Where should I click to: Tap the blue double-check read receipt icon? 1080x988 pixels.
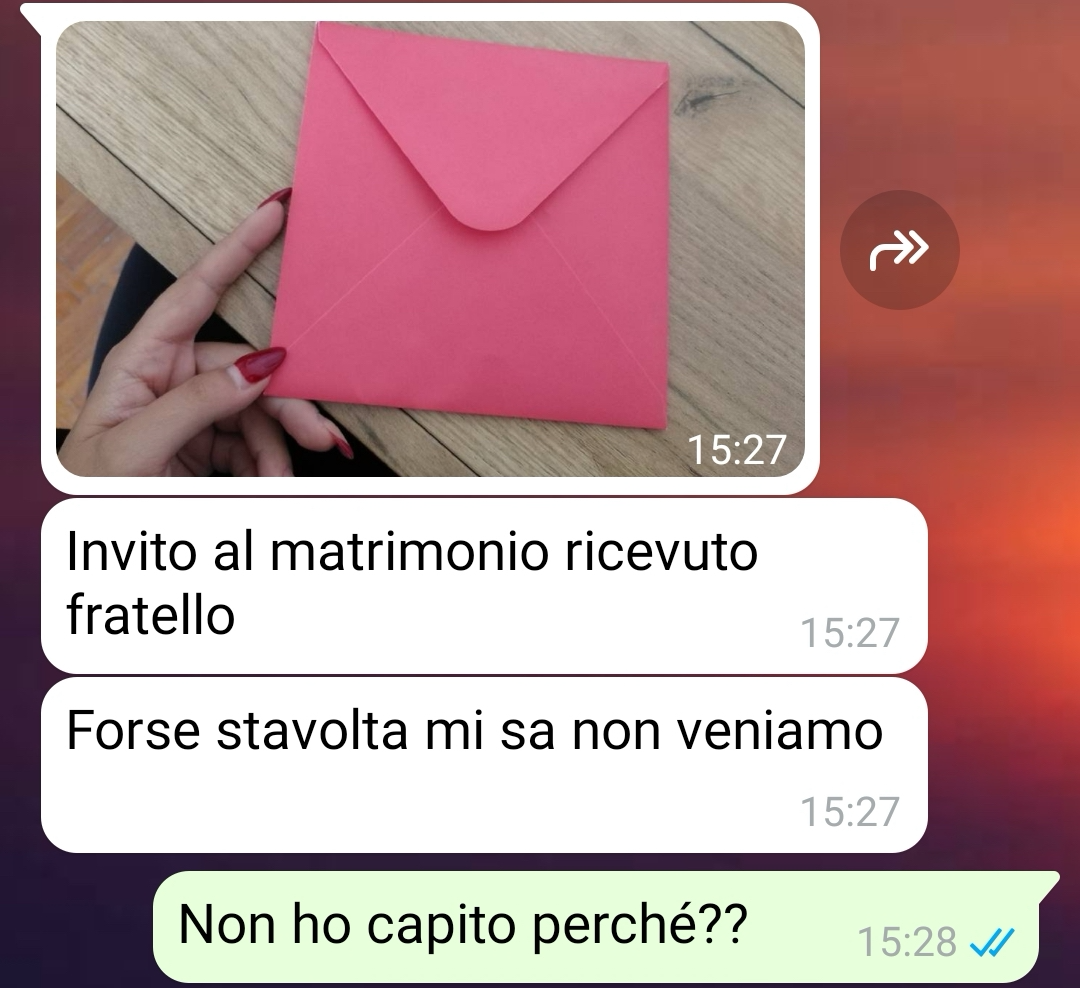coord(992,942)
